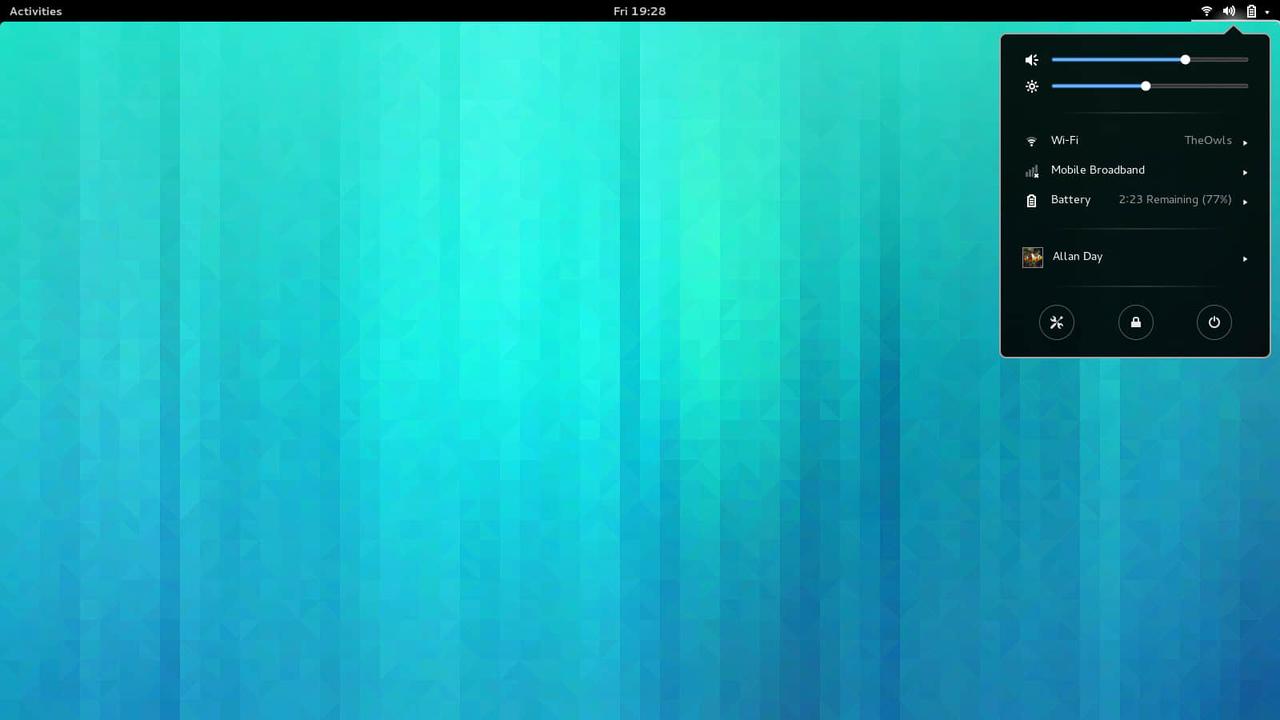Click the Mobile Broadband signal bars icon
Viewport: 1280px width, 720px height.
click(x=1032, y=171)
